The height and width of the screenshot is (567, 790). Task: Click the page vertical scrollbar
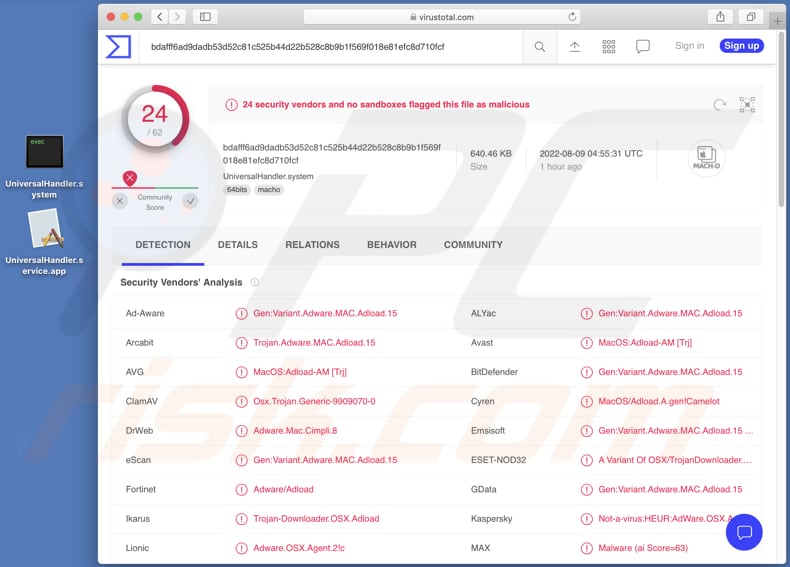coord(781,118)
